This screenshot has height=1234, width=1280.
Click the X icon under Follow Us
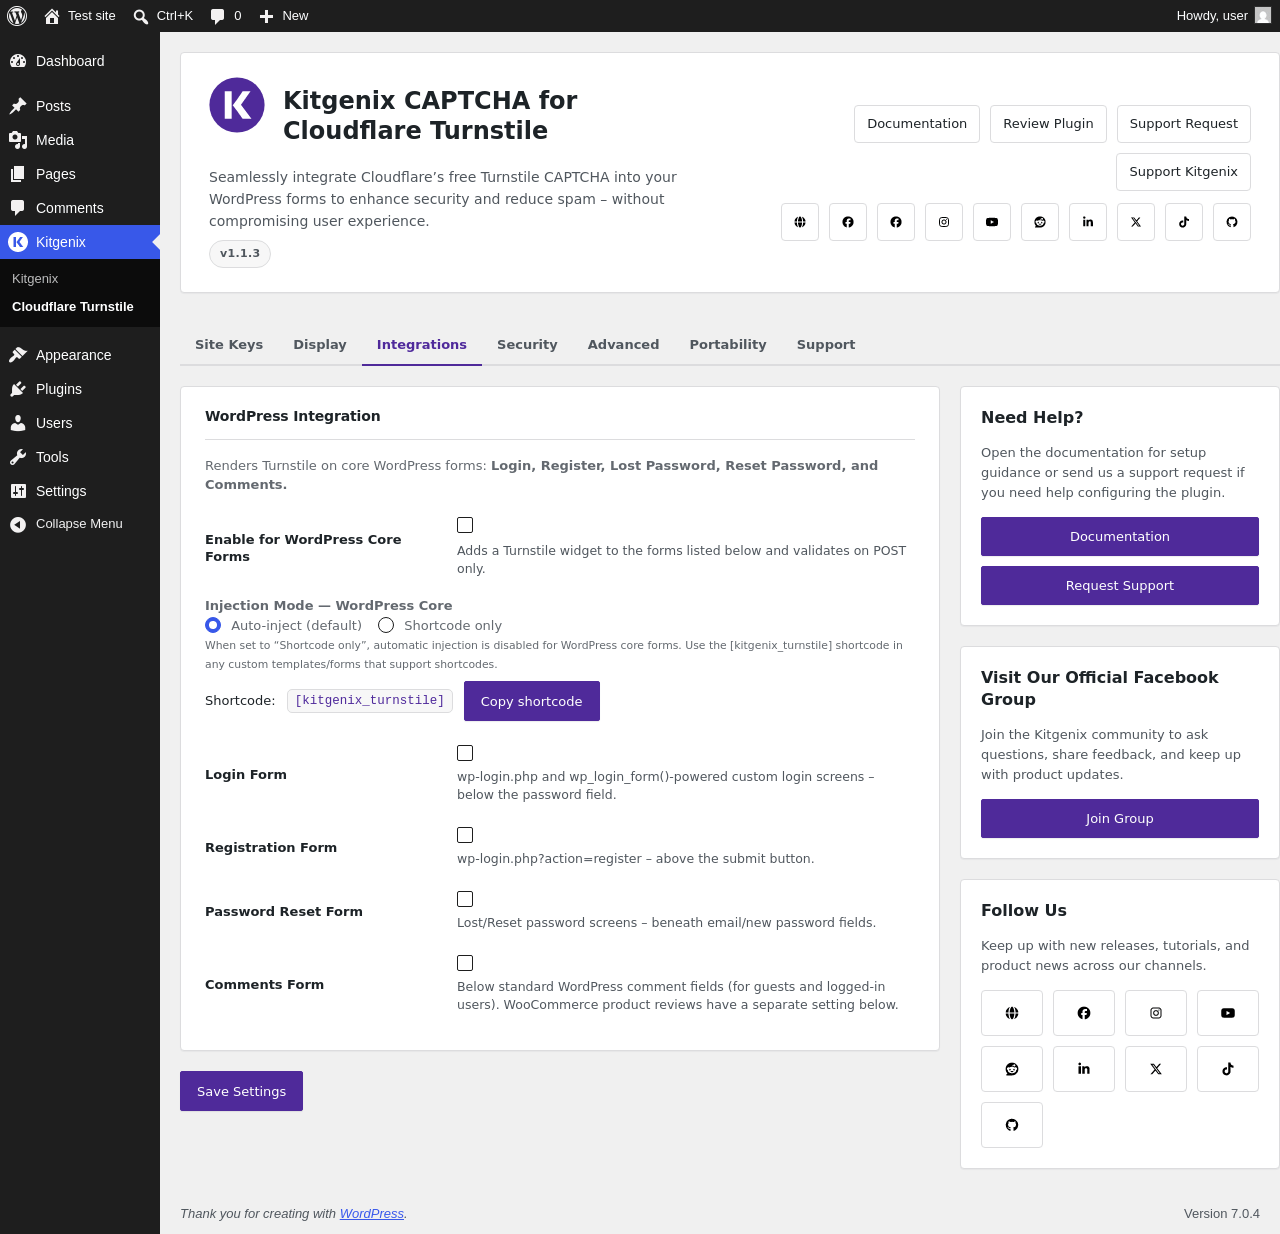[1156, 1069]
